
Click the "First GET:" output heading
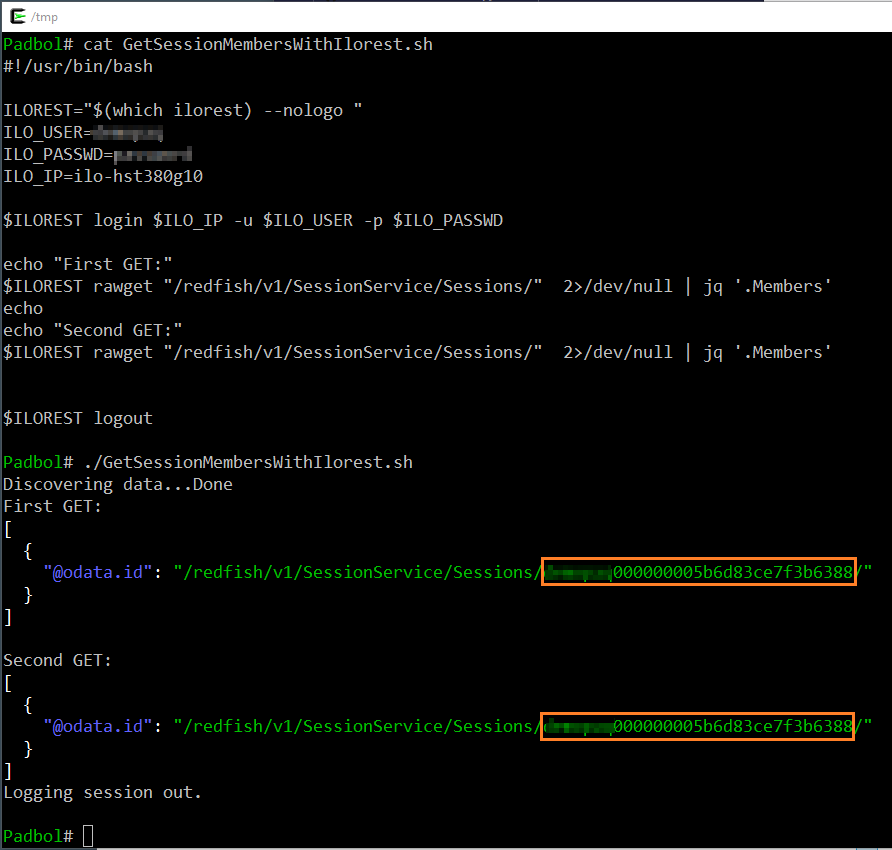[53, 506]
